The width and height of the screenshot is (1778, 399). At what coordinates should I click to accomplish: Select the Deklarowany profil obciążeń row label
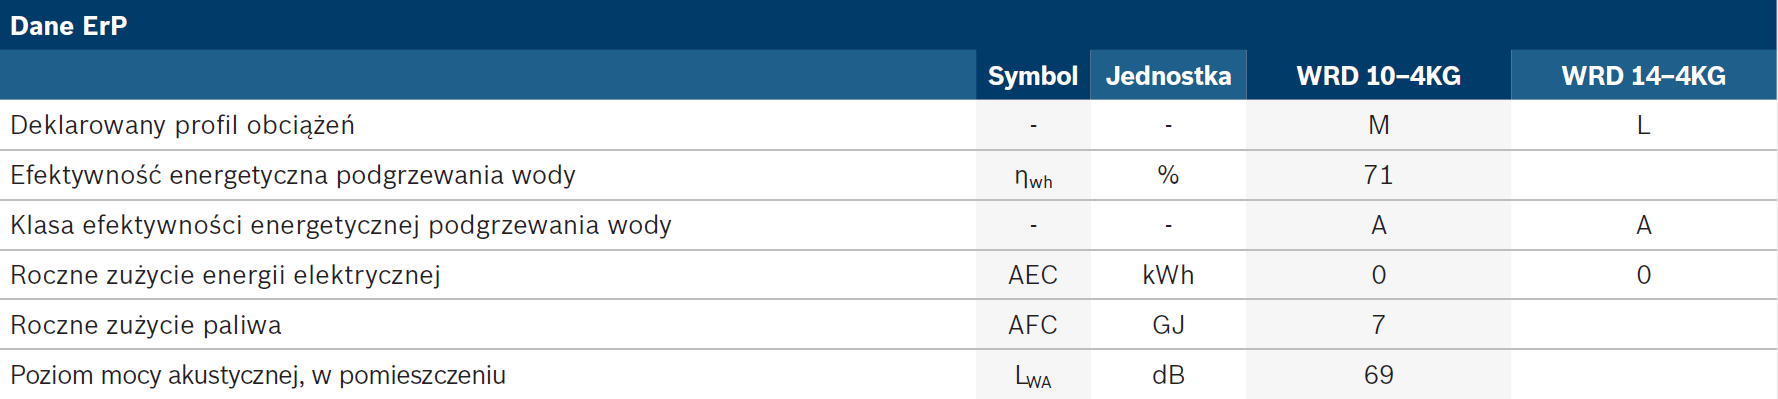pos(182,125)
